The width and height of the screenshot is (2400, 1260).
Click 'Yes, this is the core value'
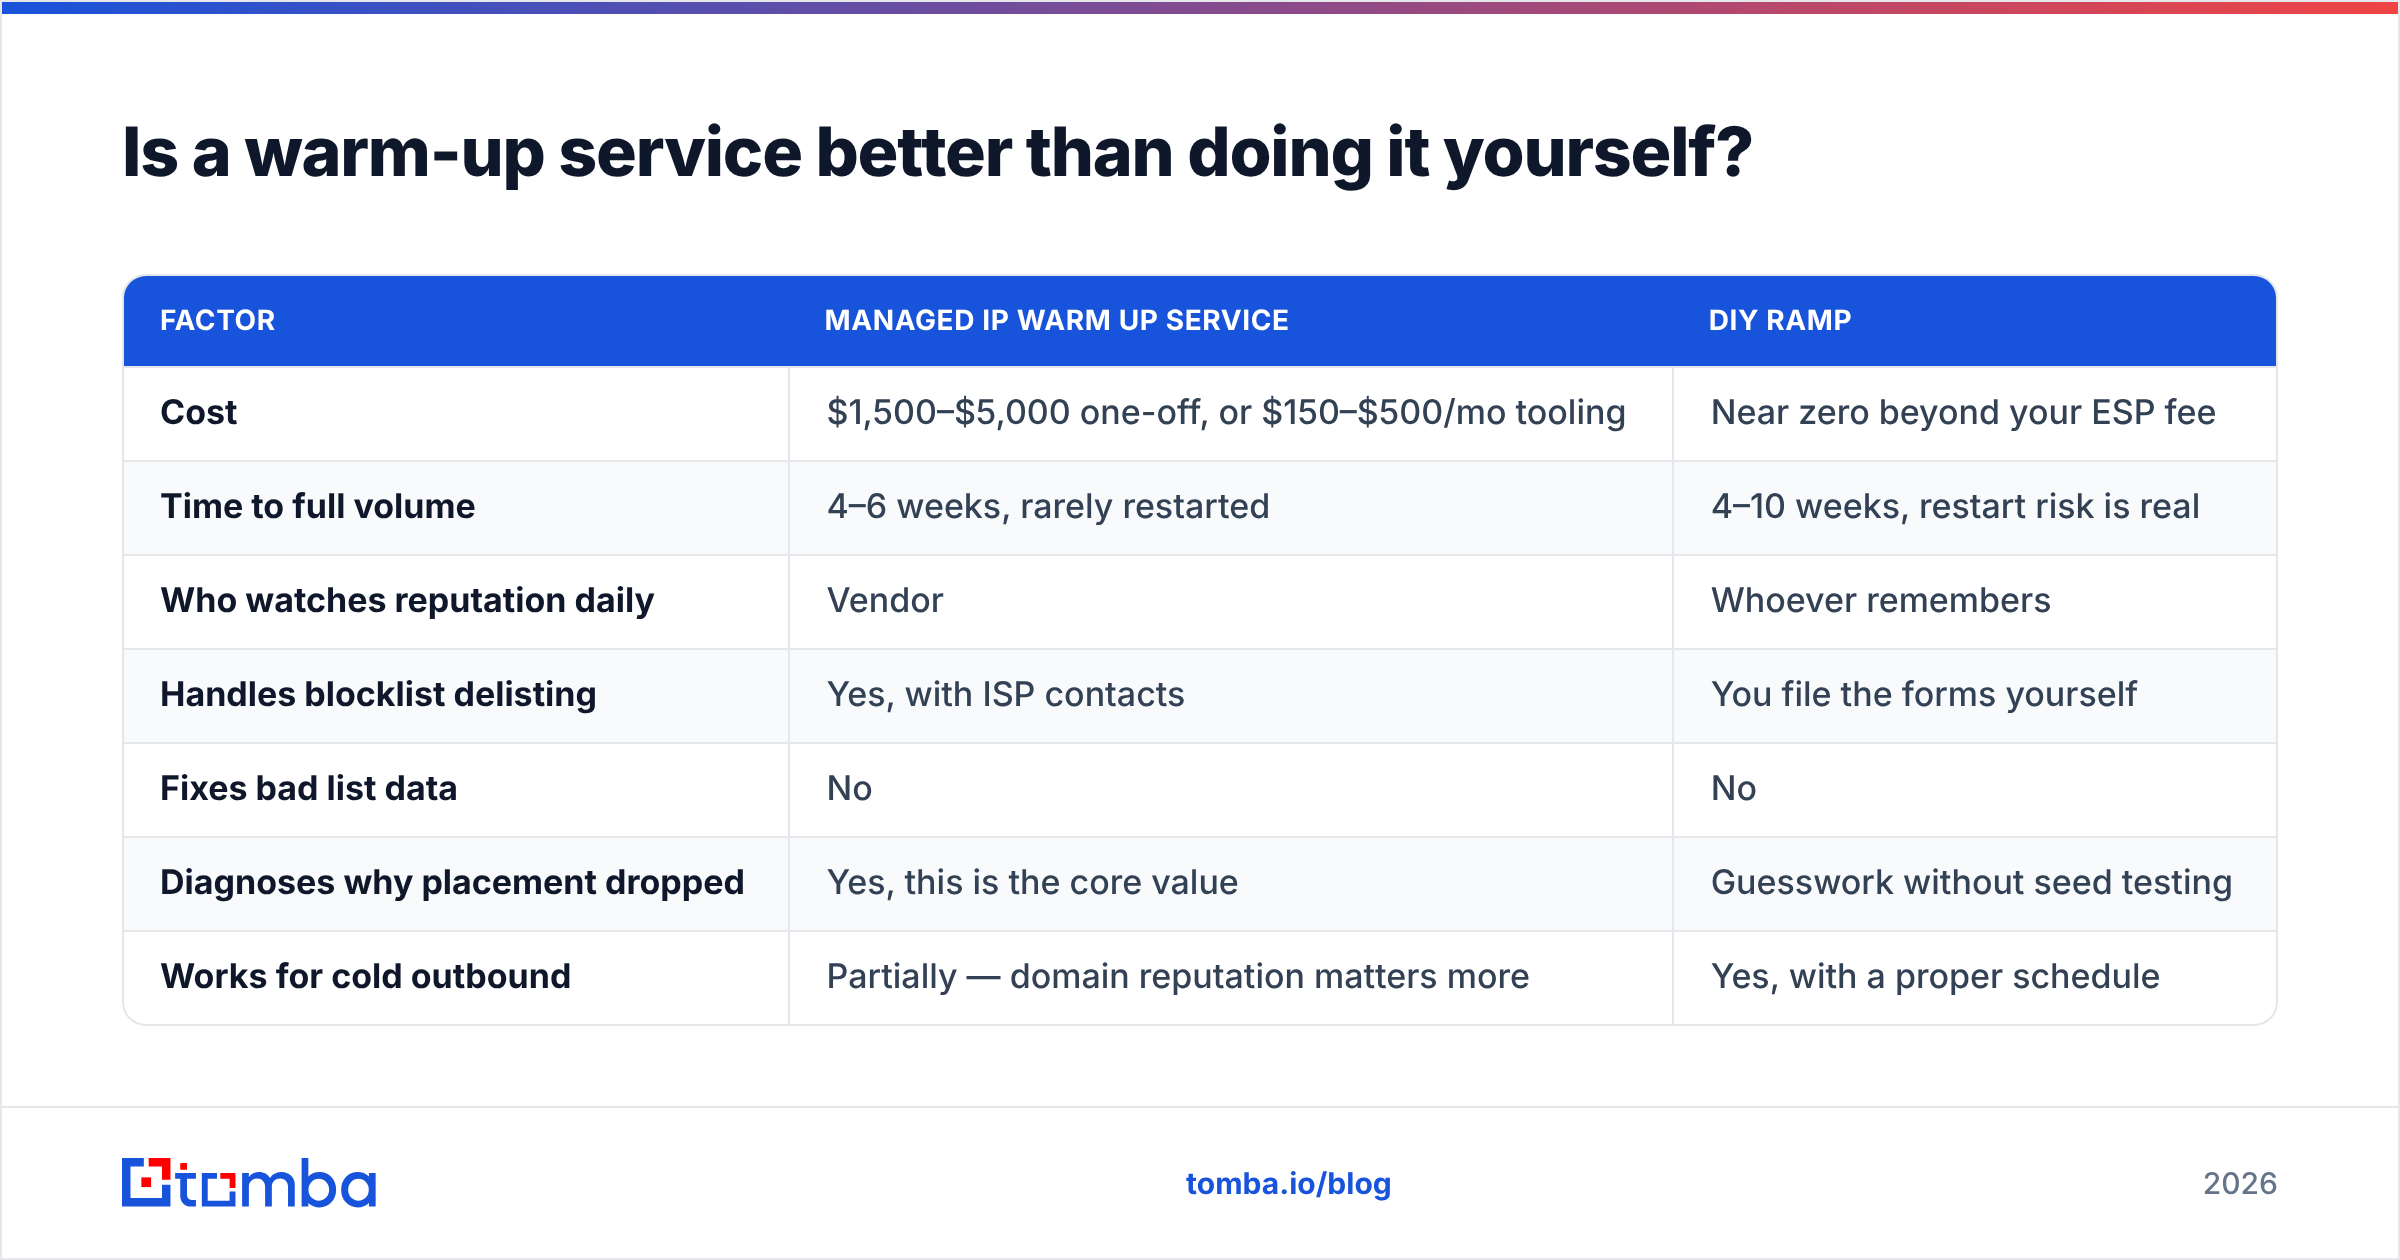click(x=1032, y=882)
